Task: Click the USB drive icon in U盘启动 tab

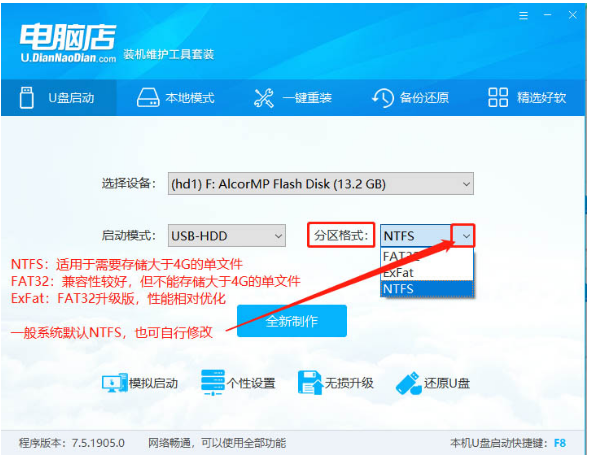Action: [x=27, y=98]
